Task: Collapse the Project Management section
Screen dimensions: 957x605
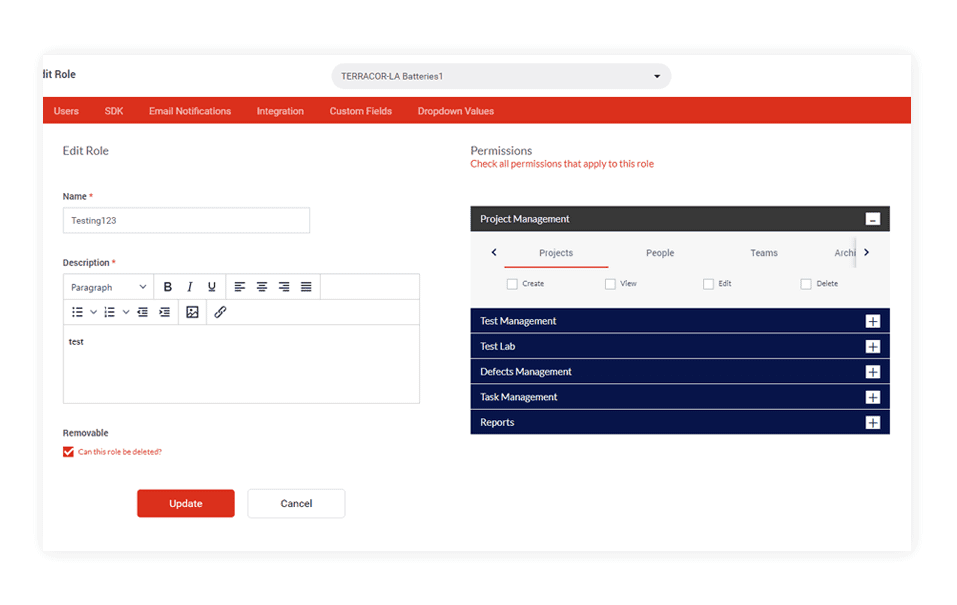Action: (873, 219)
